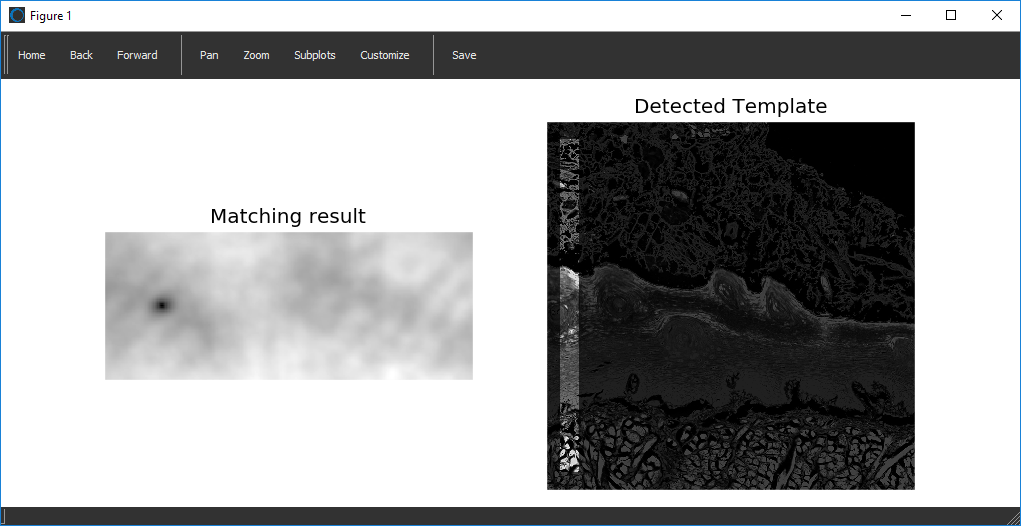The image size is (1021, 526).
Task: Open the Customize axes dialog
Action: (384, 55)
